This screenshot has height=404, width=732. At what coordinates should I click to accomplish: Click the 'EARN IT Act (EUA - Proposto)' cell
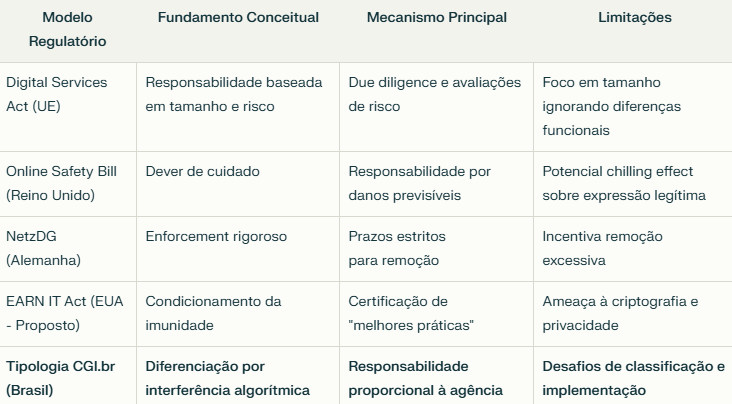click(x=68, y=314)
